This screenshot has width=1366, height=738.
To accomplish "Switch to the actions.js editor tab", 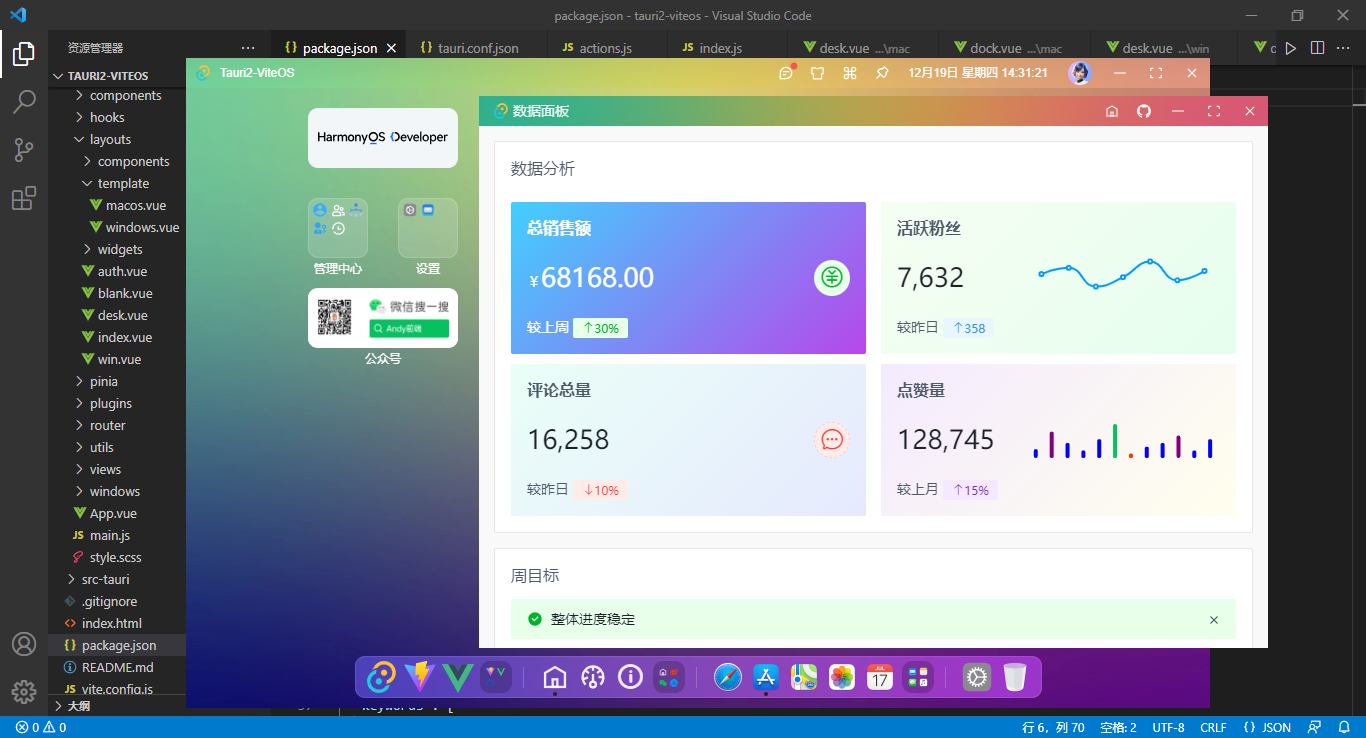I will point(605,47).
